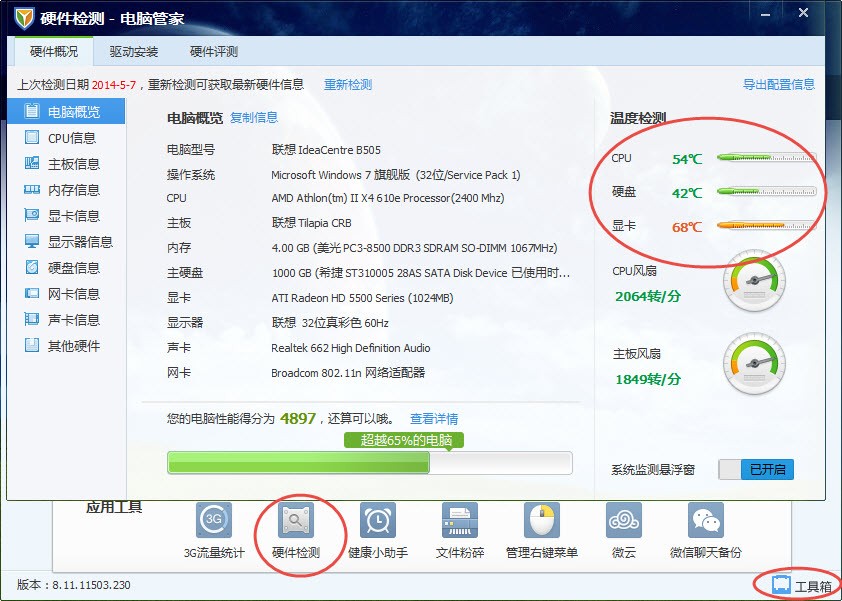The width and height of the screenshot is (842, 601).
Task: Select the 电脑概览 sidebar icon
Action: 32,111
